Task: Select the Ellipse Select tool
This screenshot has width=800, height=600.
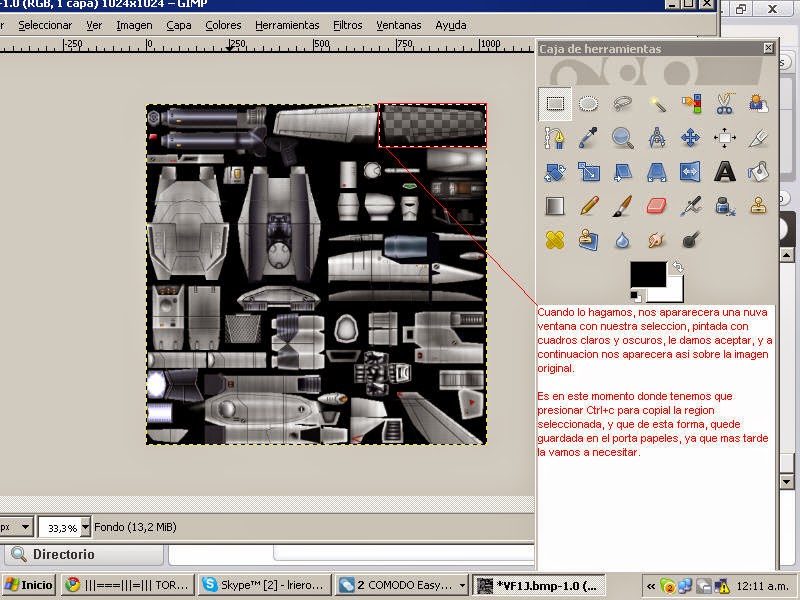Action: click(588, 104)
